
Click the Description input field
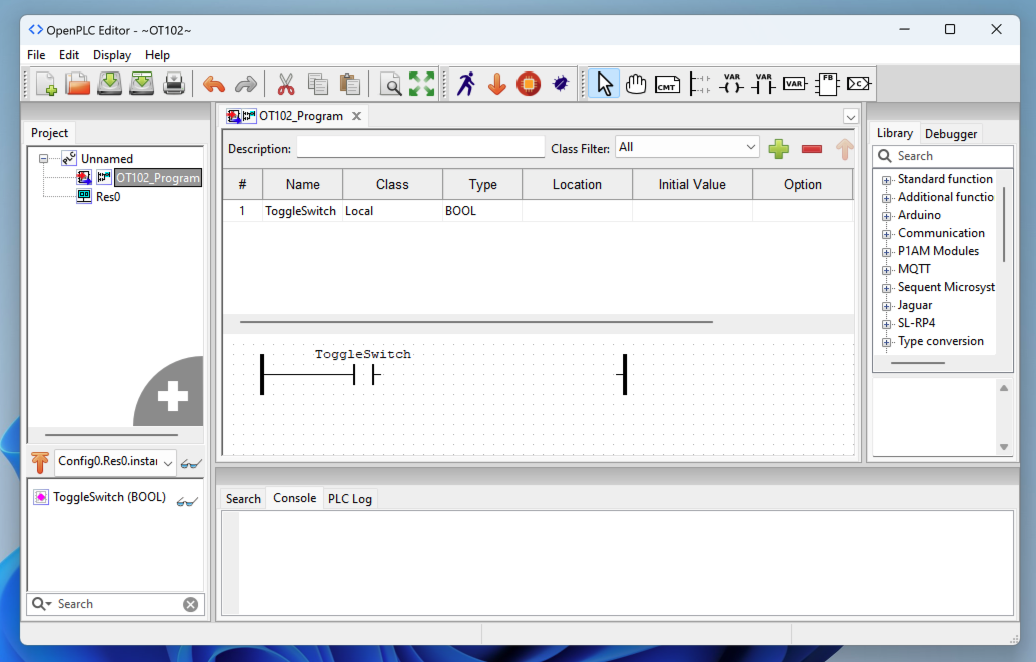[420, 147]
